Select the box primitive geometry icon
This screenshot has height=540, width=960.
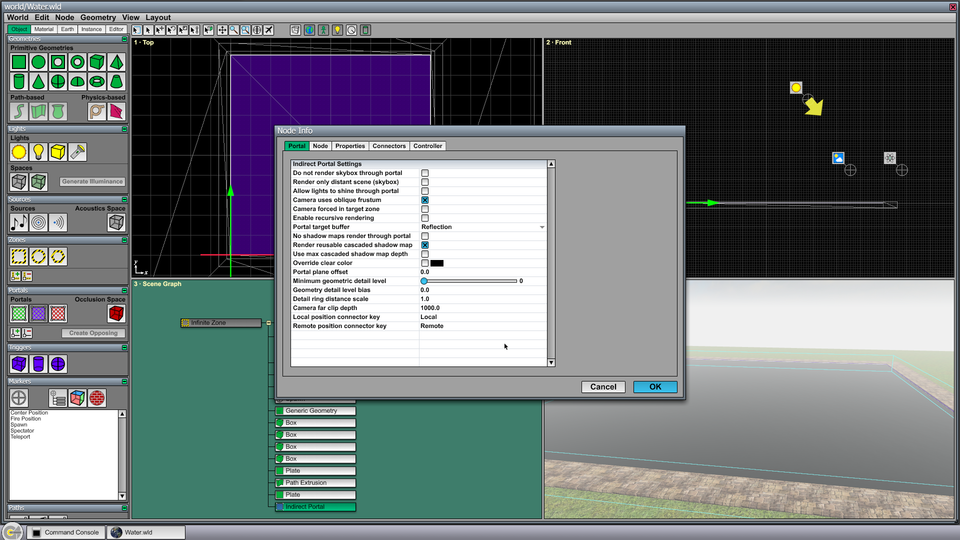point(97,62)
